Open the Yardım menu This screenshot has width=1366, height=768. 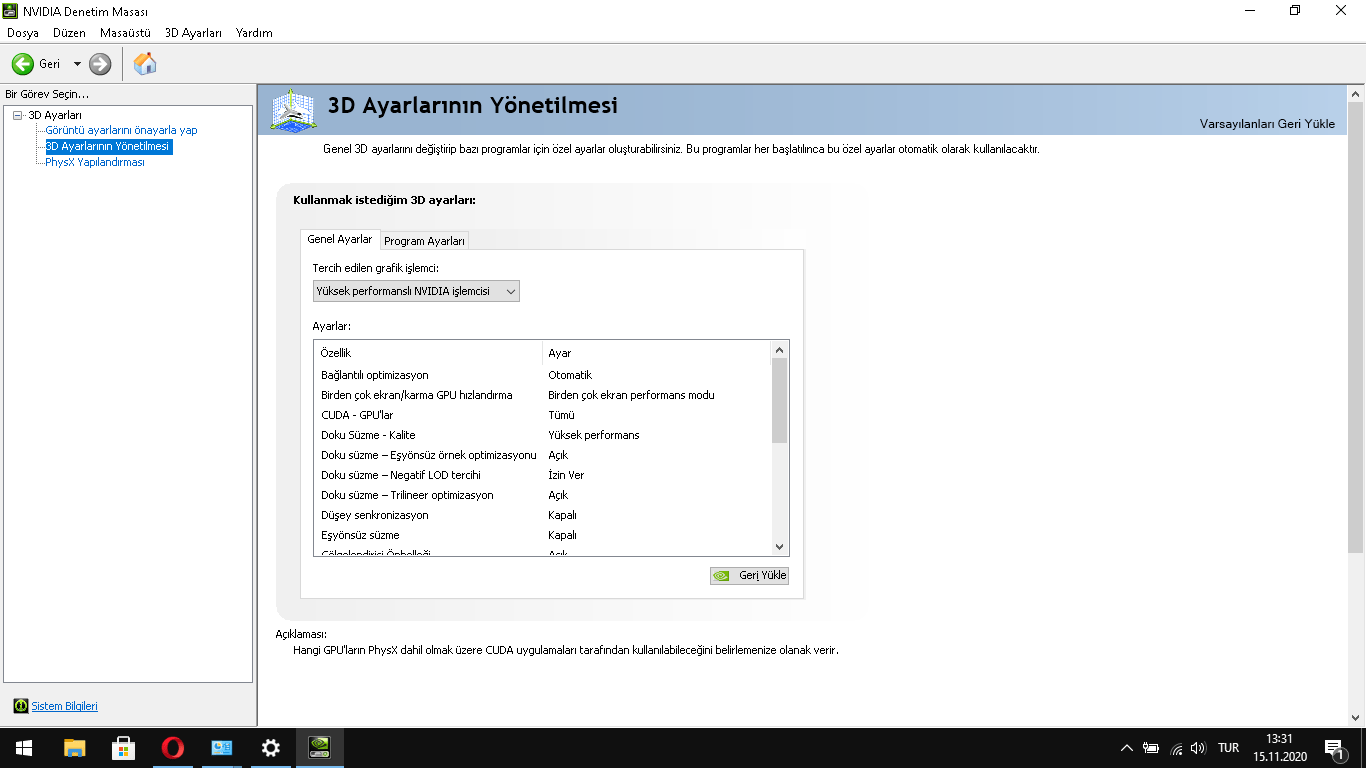[254, 33]
